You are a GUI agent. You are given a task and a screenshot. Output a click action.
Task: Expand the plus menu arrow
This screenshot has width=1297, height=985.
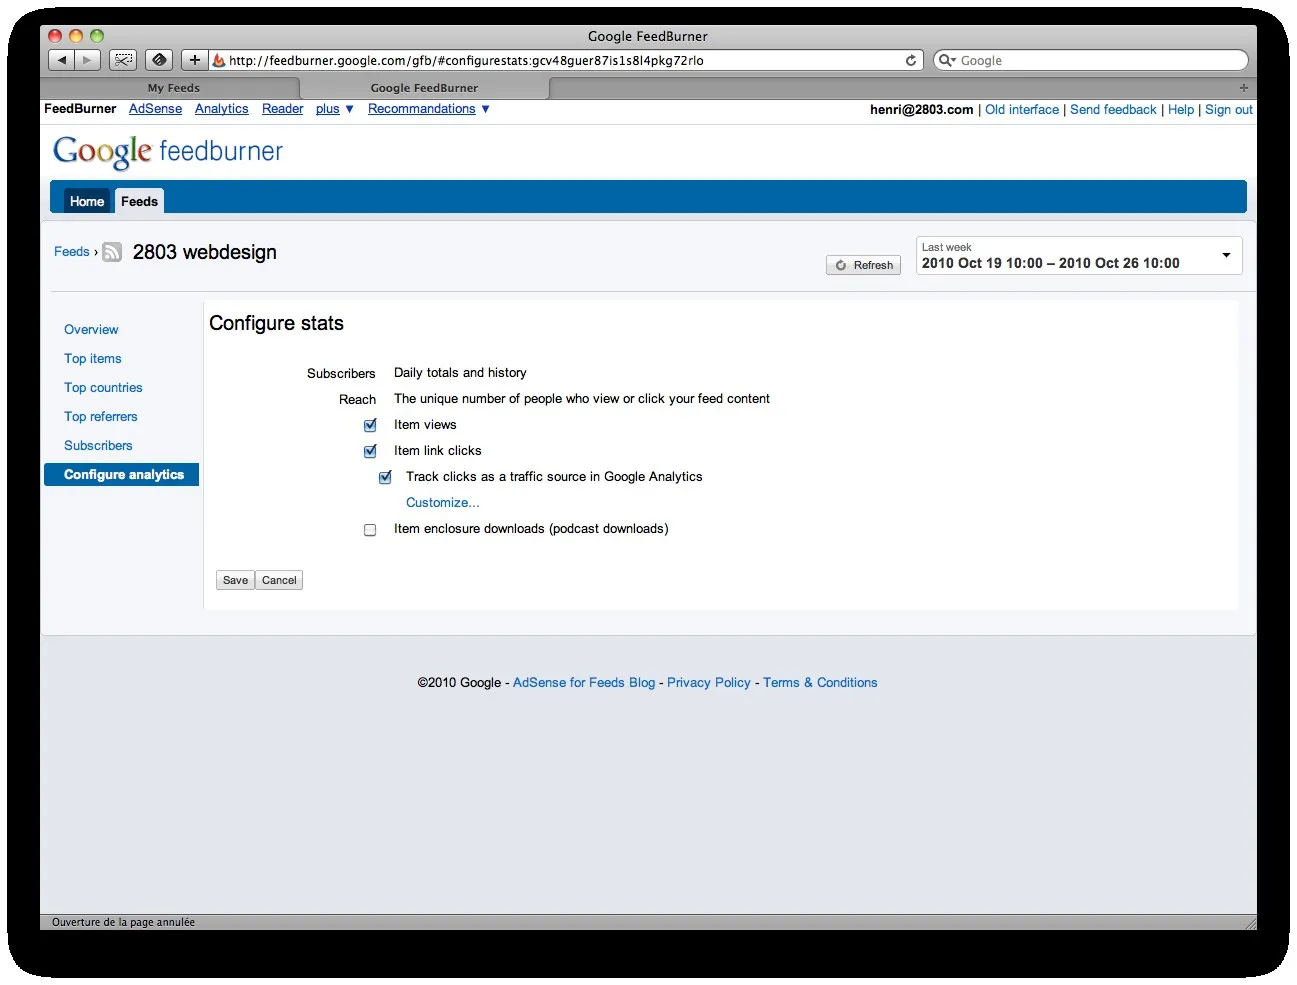(x=349, y=109)
